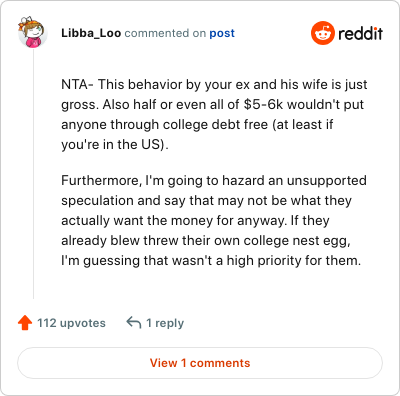The image size is (400, 396).
Task: Click the "$5-6k" amount in comment
Action: (x=263, y=104)
